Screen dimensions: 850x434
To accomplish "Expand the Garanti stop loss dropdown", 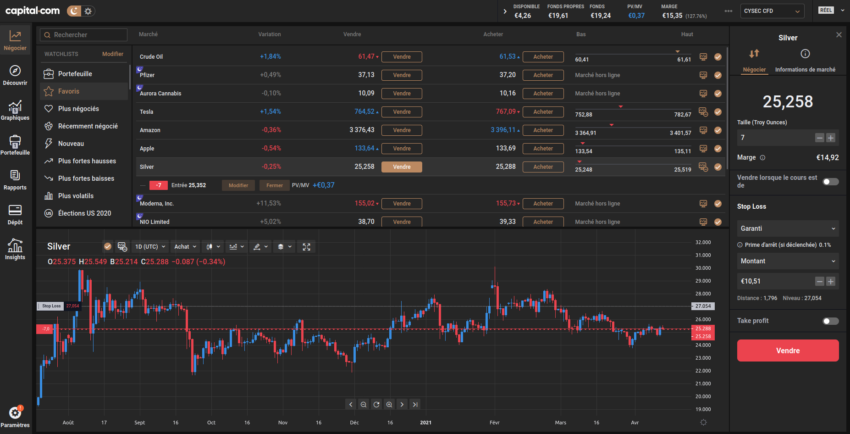I will tap(786, 227).
